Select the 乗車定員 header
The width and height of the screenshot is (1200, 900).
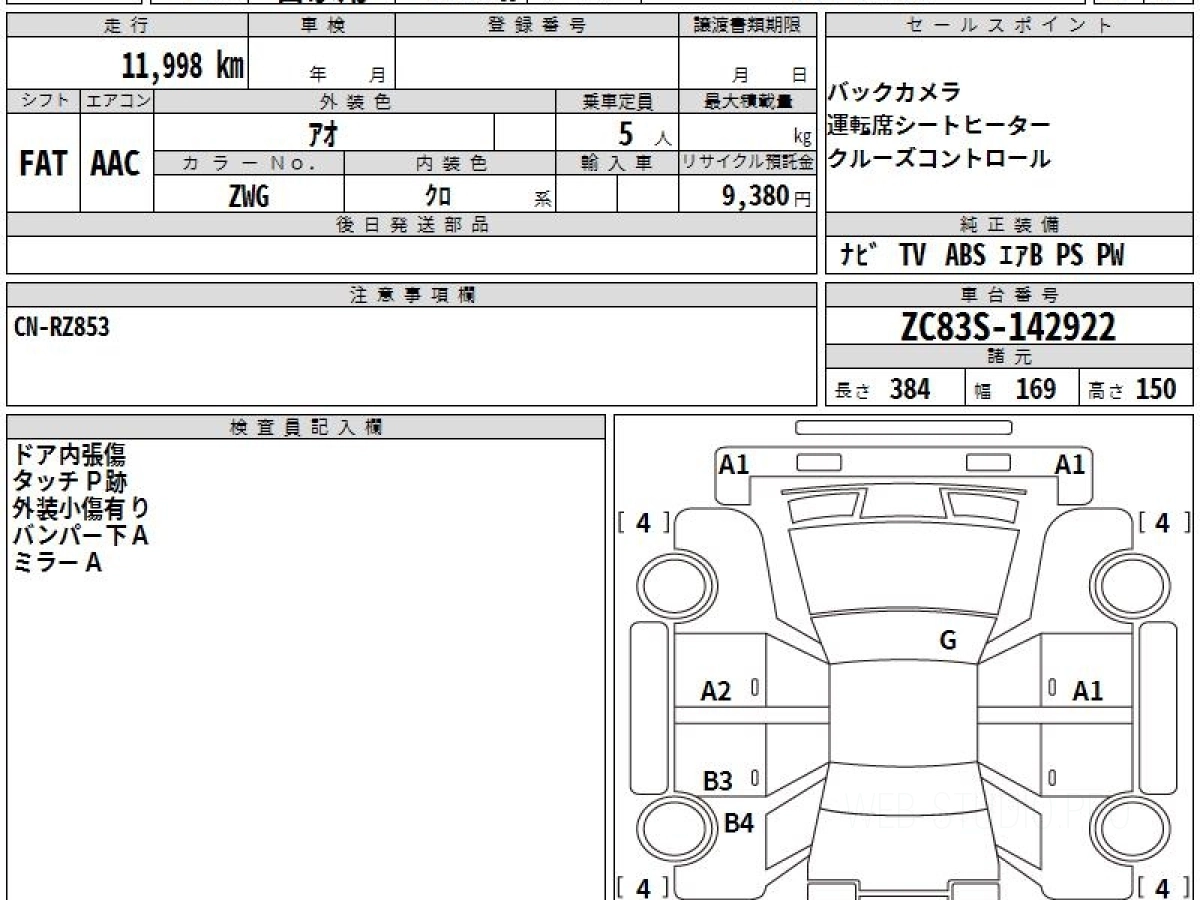(x=617, y=101)
